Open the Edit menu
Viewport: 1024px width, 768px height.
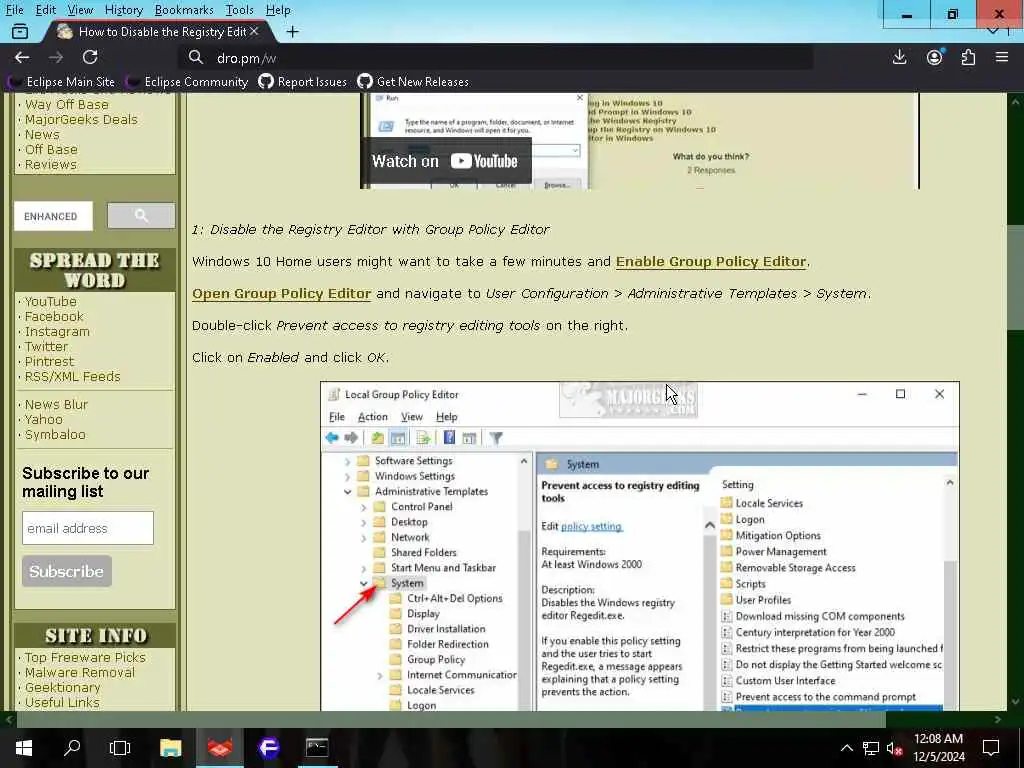tap(46, 10)
